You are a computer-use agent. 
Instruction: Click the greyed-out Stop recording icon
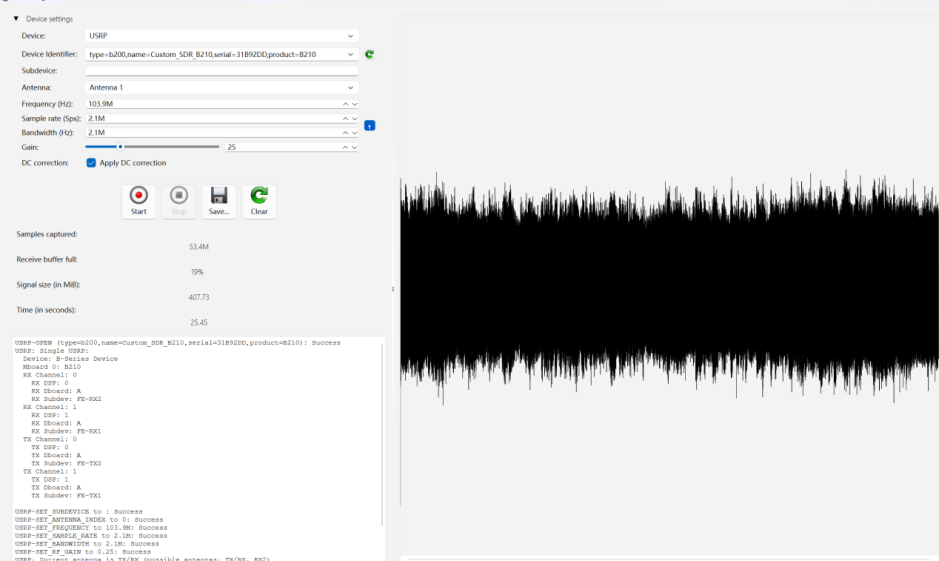click(178, 201)
